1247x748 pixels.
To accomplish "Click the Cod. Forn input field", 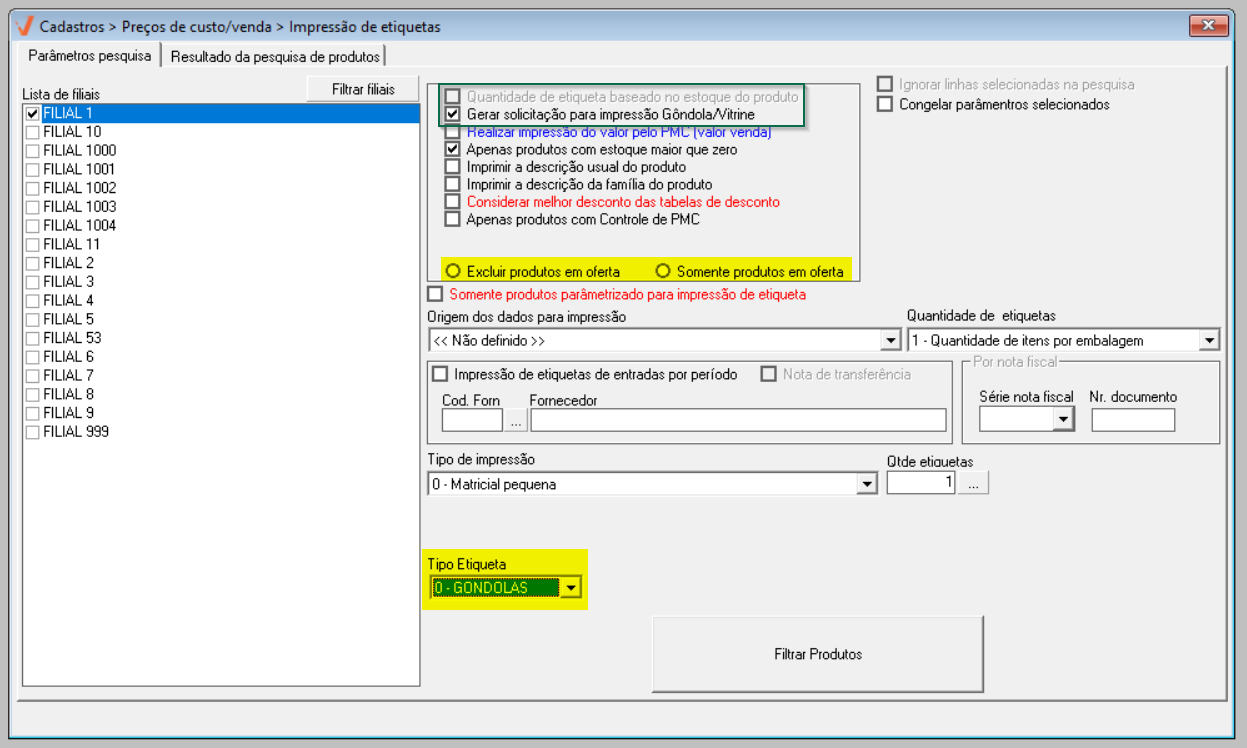I will pyautogui.click(x=472, y=420).
